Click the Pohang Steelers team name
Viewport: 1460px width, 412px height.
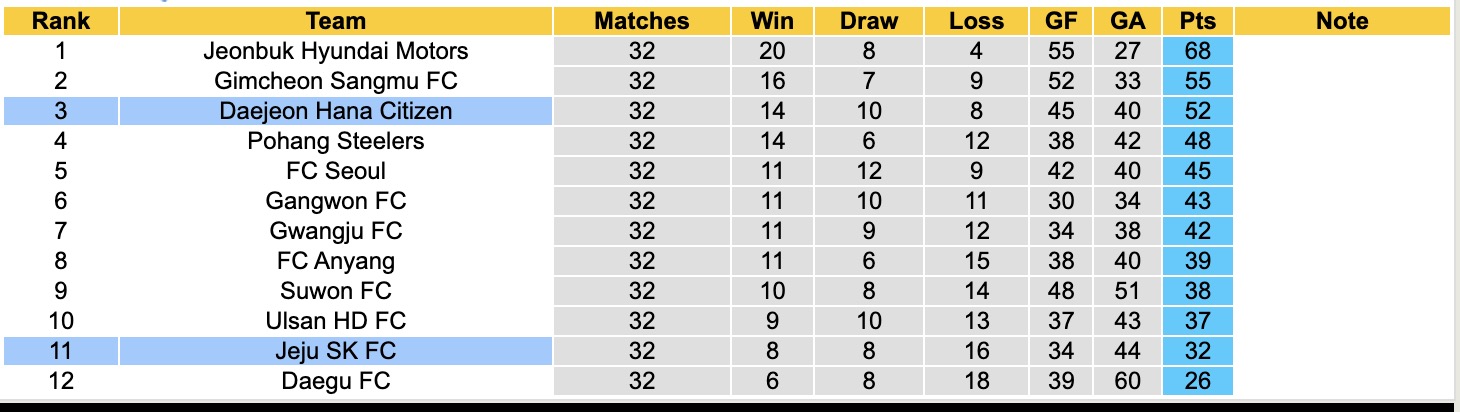335,140
